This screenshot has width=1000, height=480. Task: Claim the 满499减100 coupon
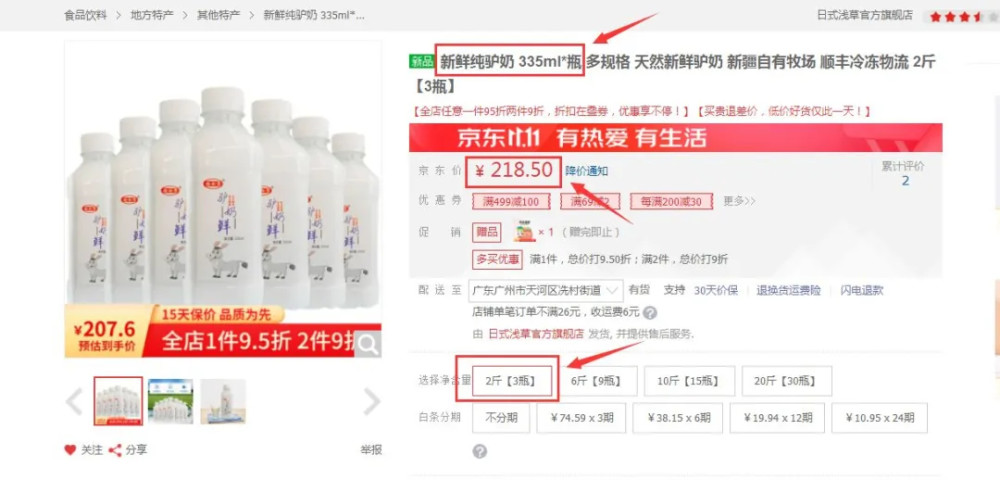[511, 202]
